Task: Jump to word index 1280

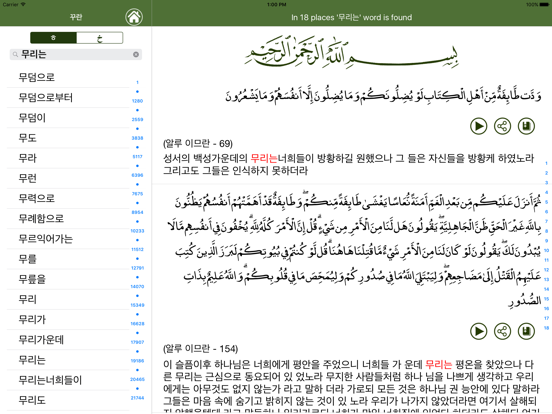Action: pyautogui.click(x=137, y=101)
